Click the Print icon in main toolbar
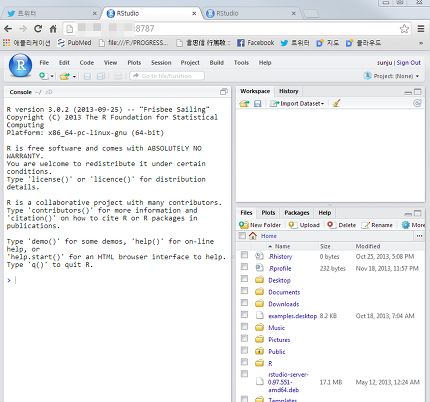 118,76
